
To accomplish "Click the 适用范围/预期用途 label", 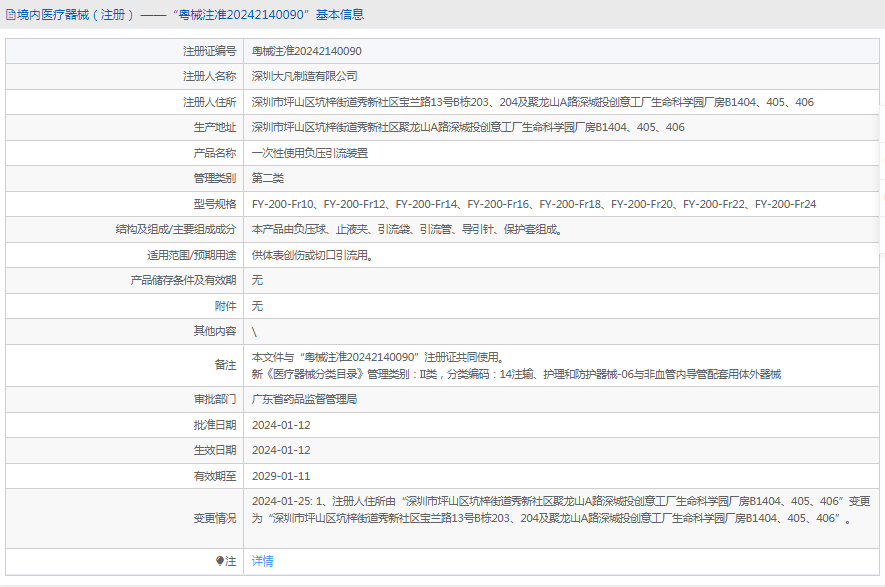I will 192,255.
